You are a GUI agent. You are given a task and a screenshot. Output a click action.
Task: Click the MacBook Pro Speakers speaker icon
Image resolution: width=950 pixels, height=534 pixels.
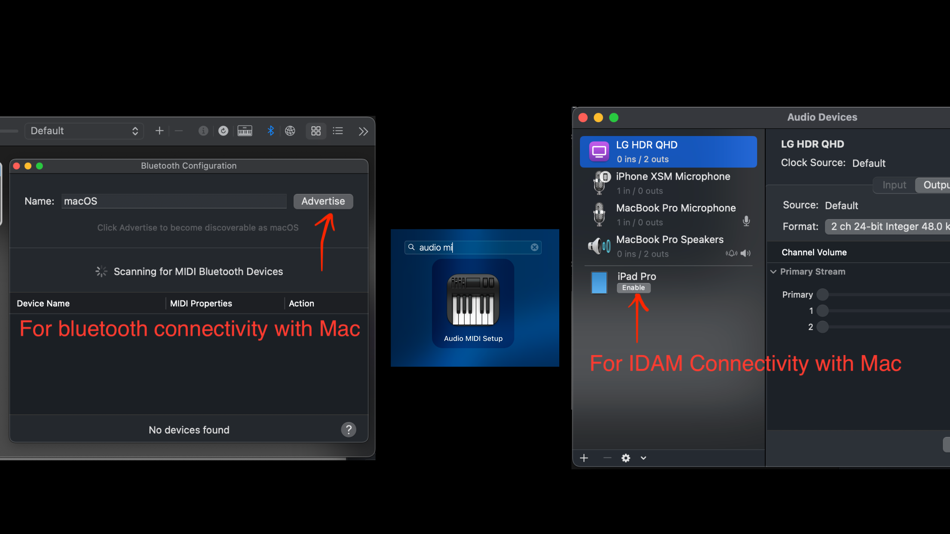coord(599,246)
